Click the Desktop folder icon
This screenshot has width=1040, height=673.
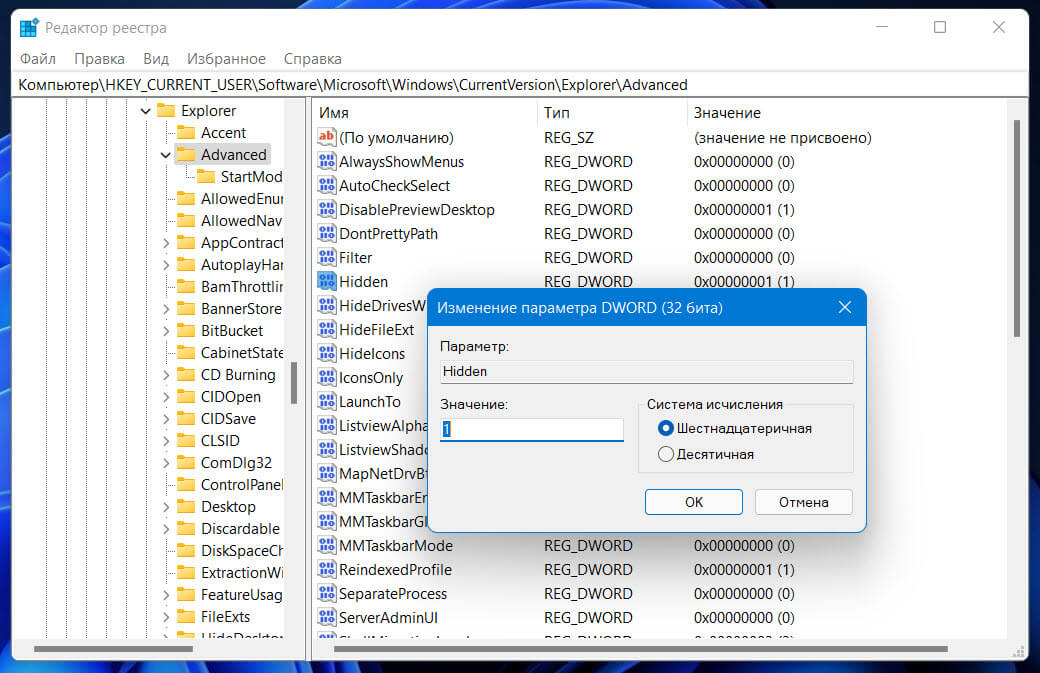coord(186,507)
